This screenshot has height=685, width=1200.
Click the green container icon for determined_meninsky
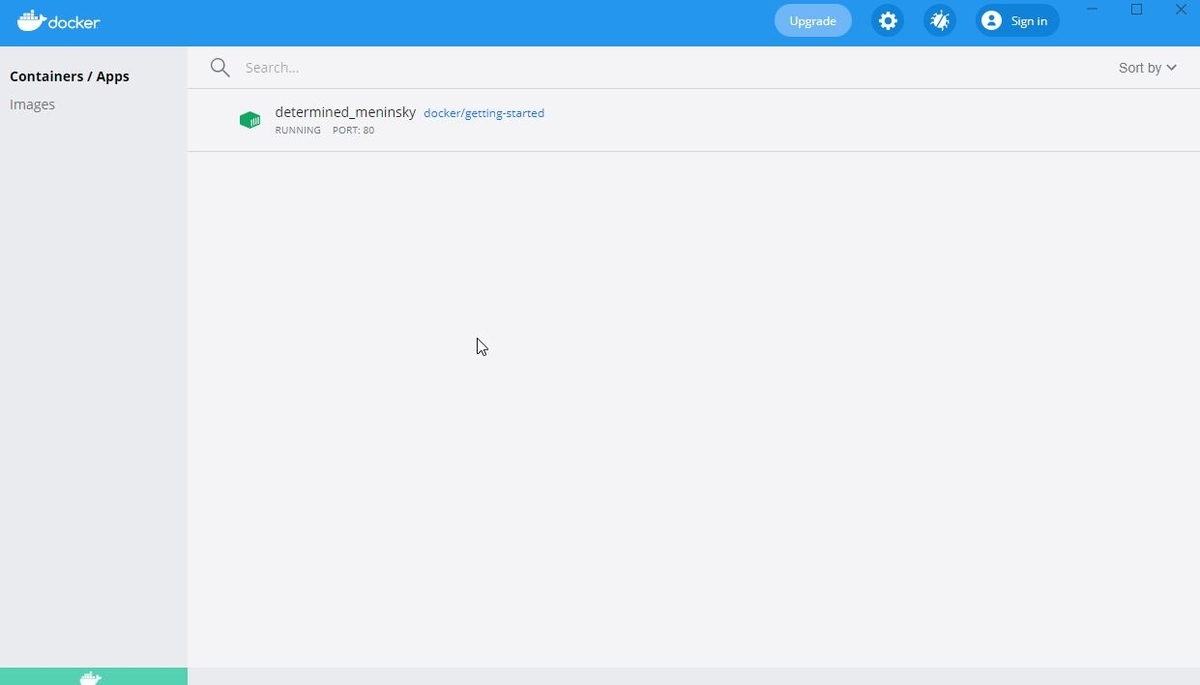250,120
